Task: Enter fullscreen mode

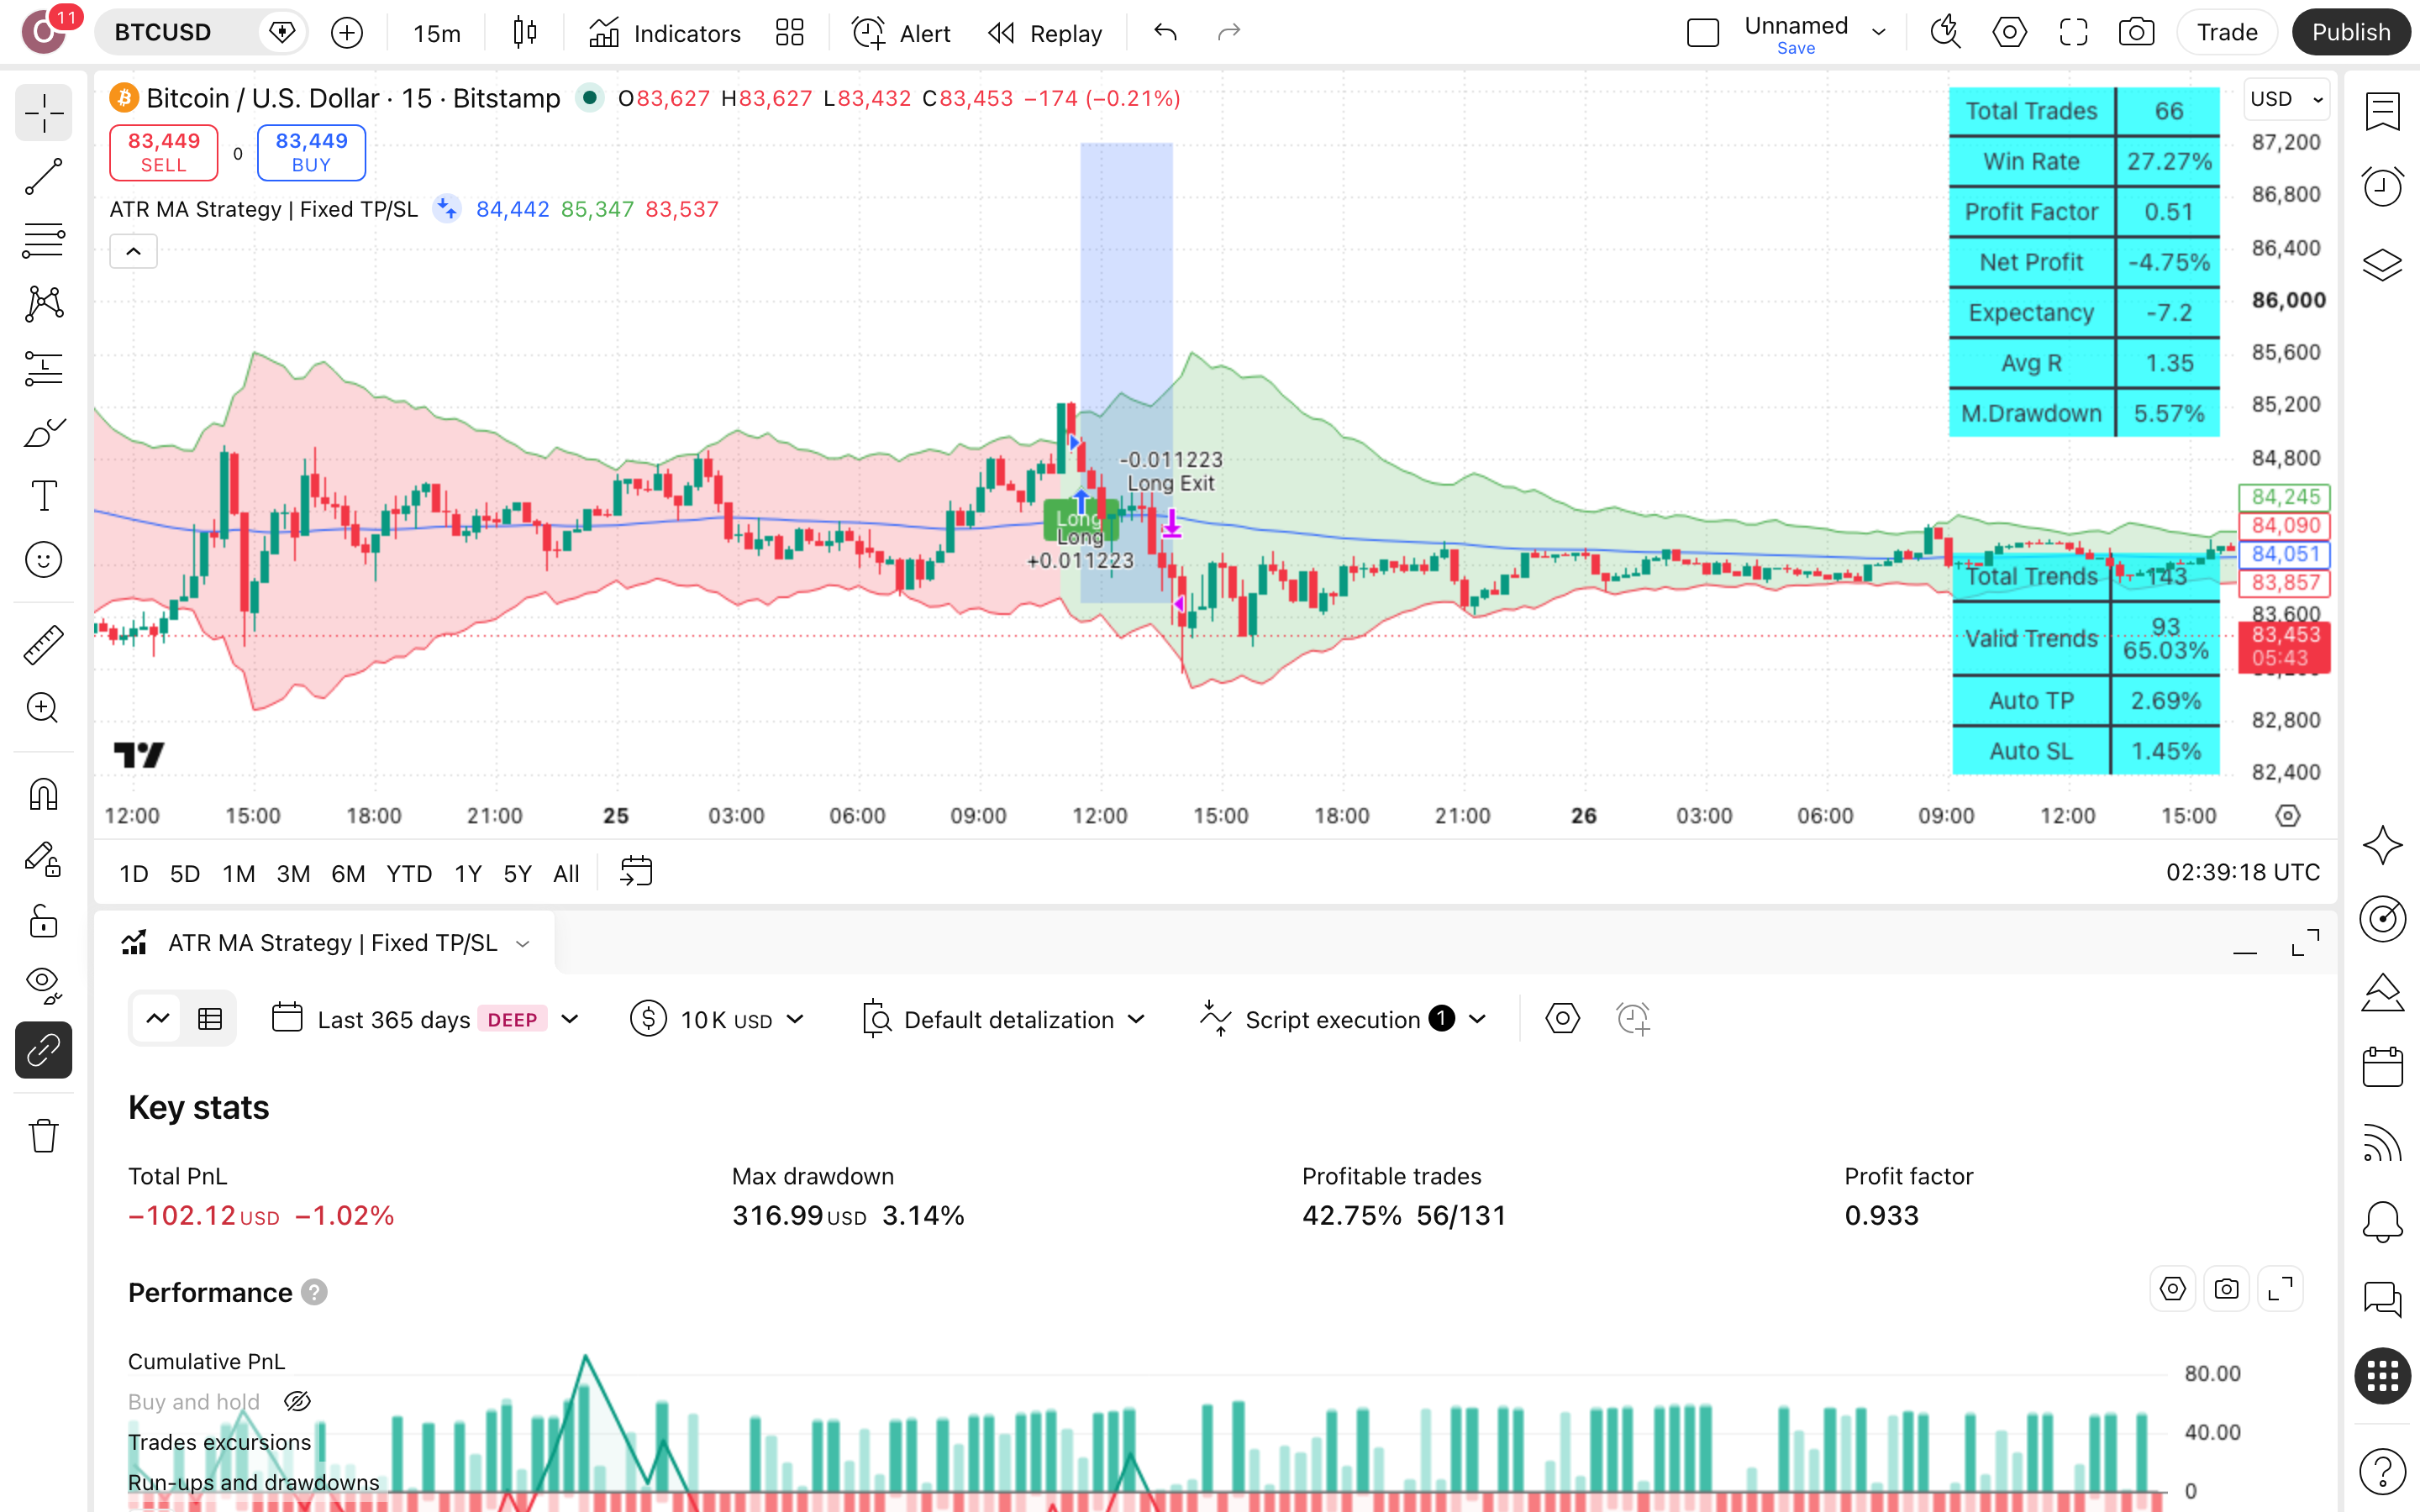Action: pyautogui.click(x=2073, y=33)
